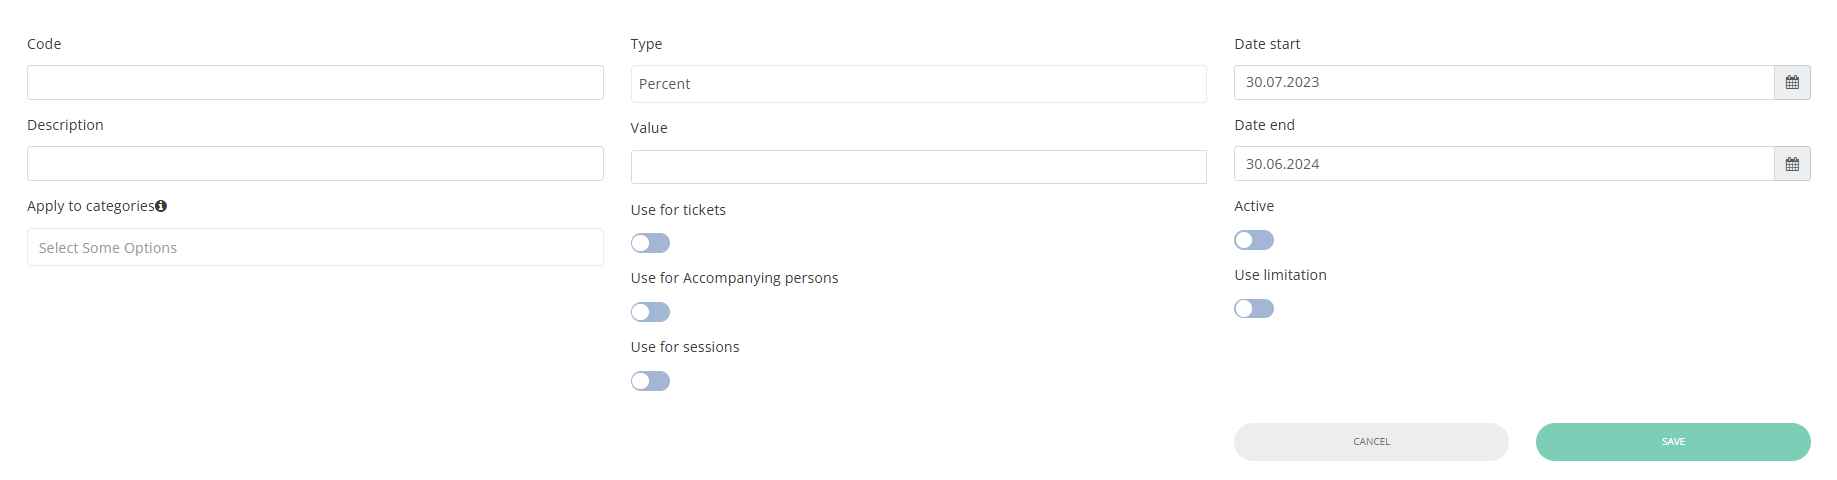The width and height of the screenshot is (1837, 480).
Task: Open the Date end calendar picker icon
Action: (x=1792, y=164)
